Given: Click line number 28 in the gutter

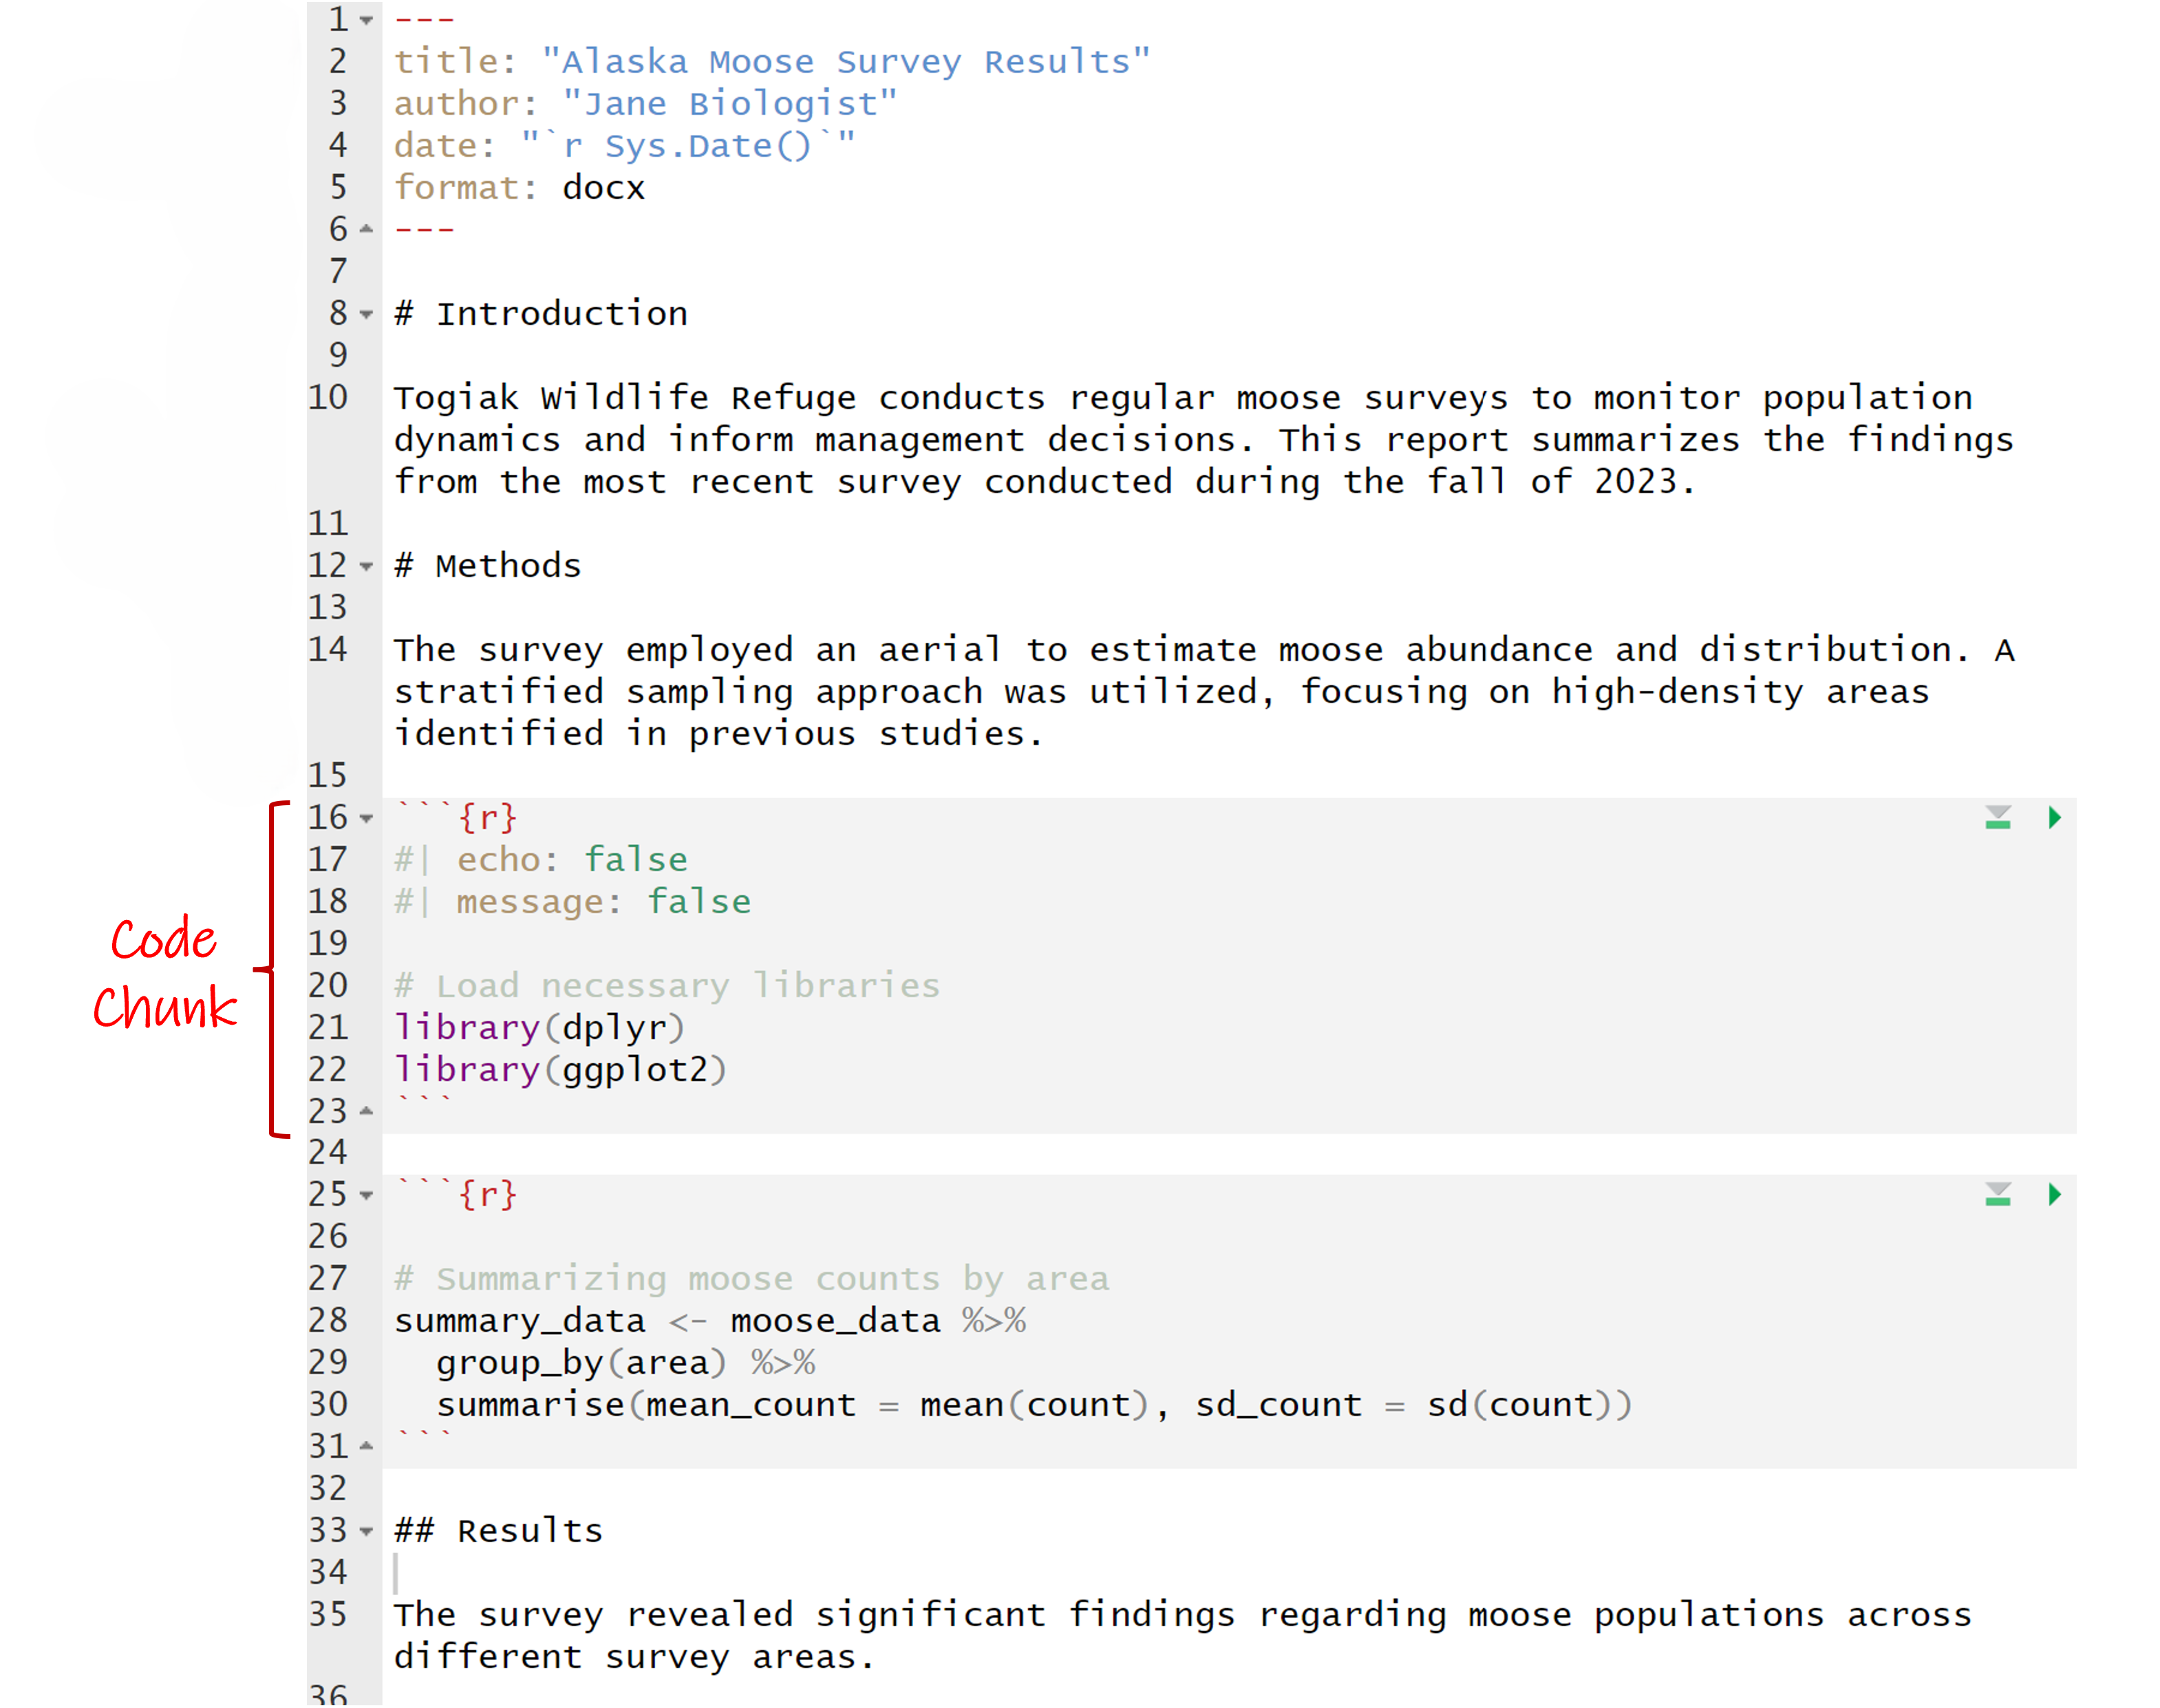Looking at the screenshot, I should click(x=328, y=1320).
